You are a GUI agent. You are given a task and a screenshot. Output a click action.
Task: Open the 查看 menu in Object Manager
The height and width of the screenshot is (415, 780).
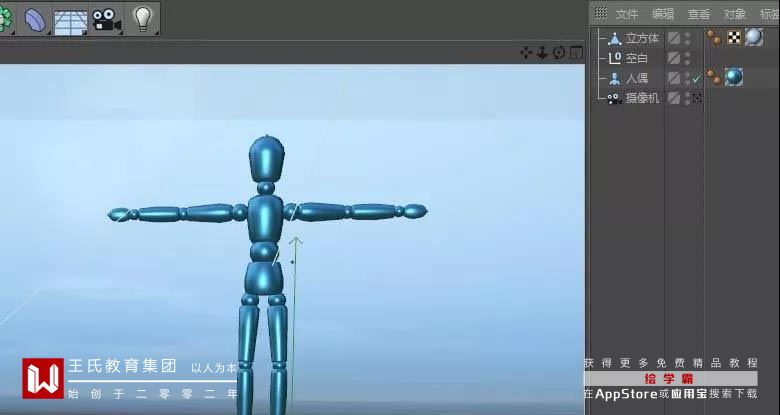click(699, 14)
